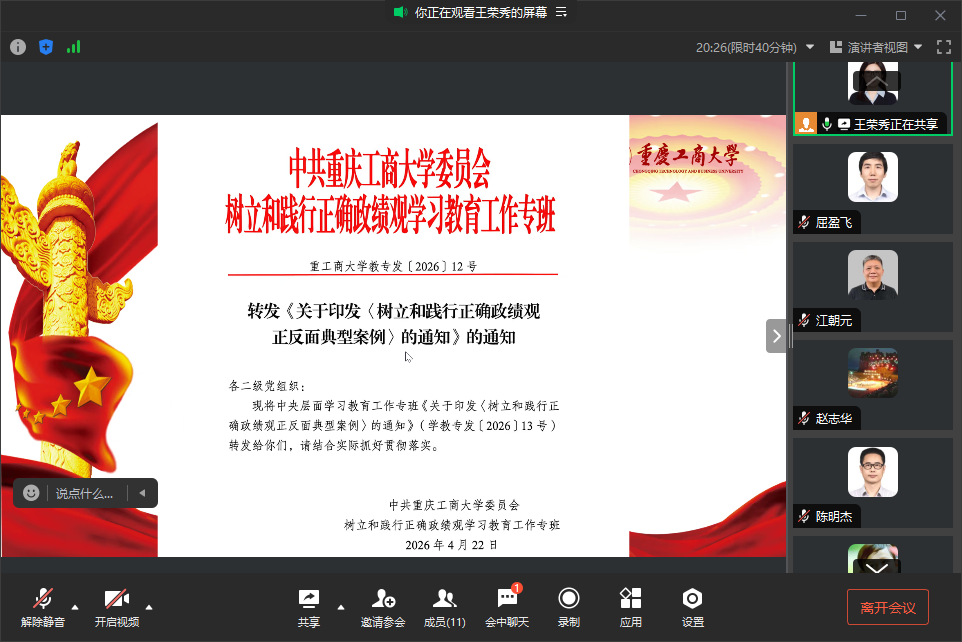Enter full screen mode
This screenshot has width=962, height=642.
944,47
